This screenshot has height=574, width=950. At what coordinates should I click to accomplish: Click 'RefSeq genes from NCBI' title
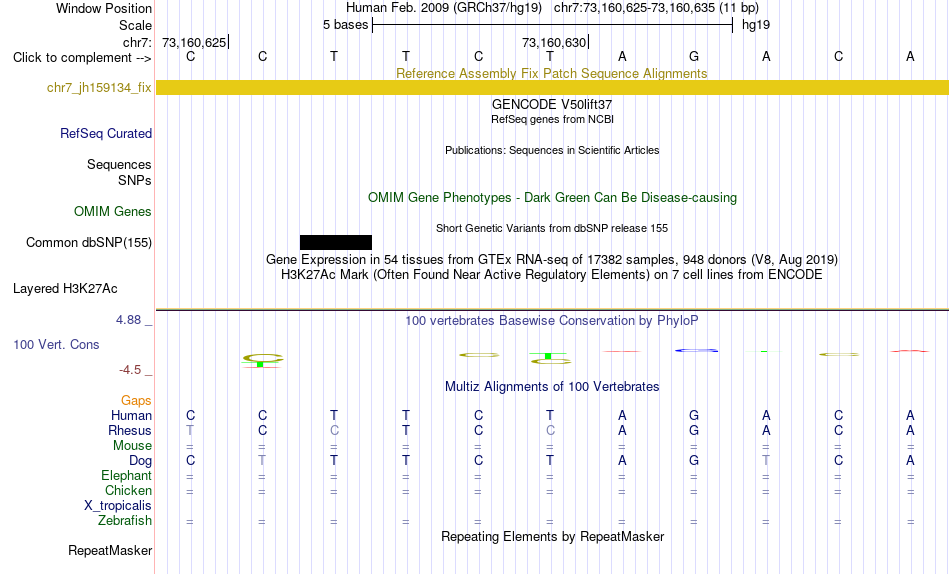[552, 119]
